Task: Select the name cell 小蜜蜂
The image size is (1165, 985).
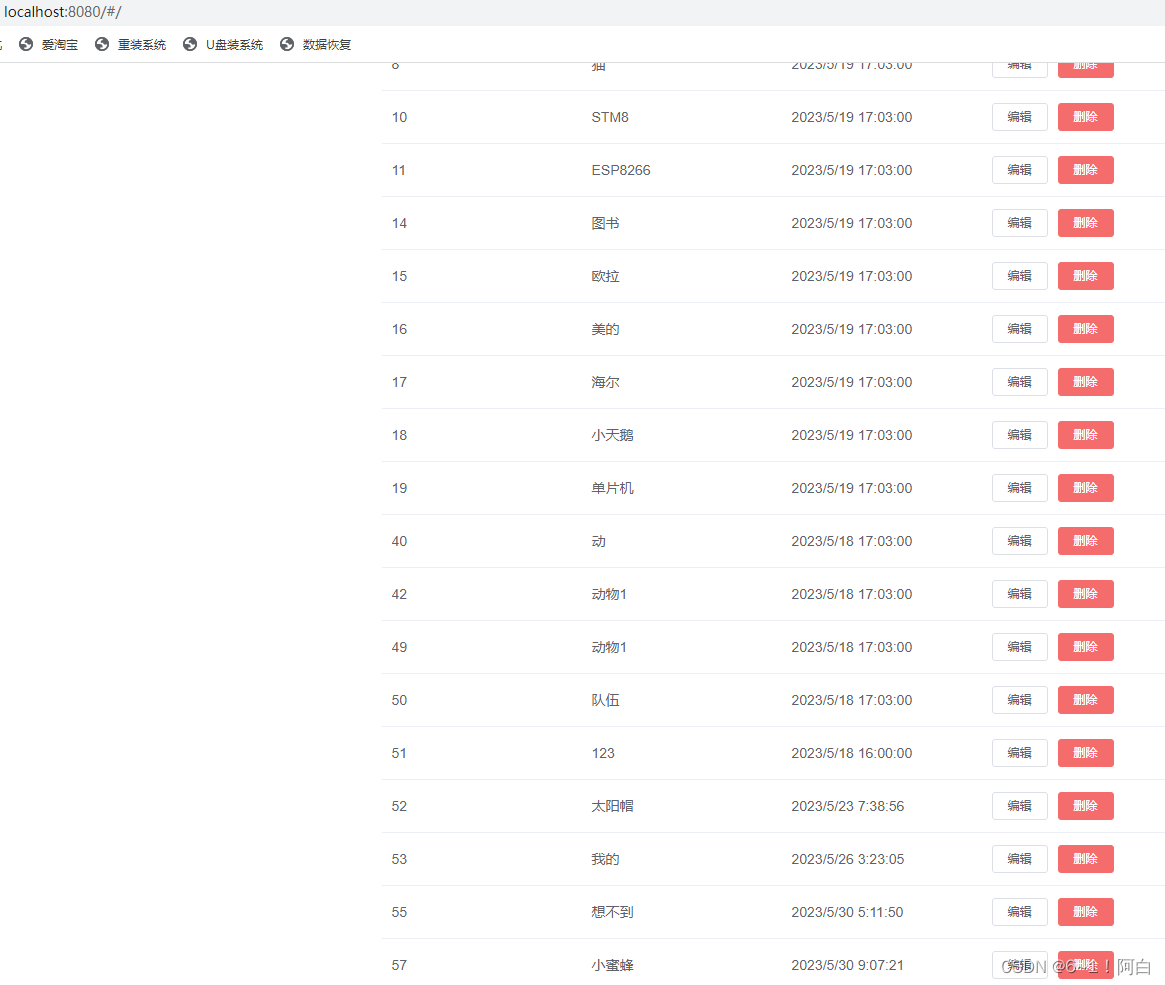Action: coord(612,965)
